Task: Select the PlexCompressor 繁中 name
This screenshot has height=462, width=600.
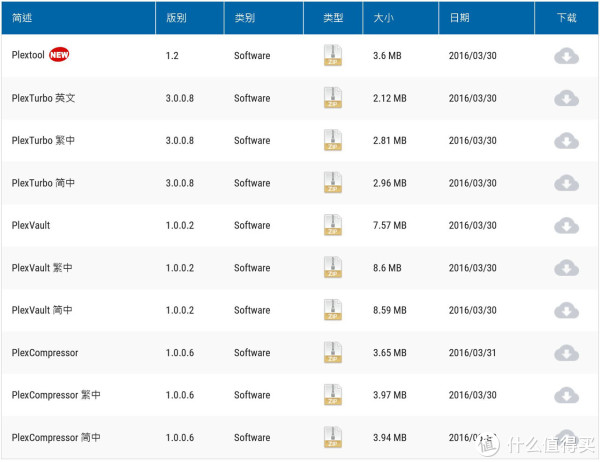Action: (x=56, y=395)
